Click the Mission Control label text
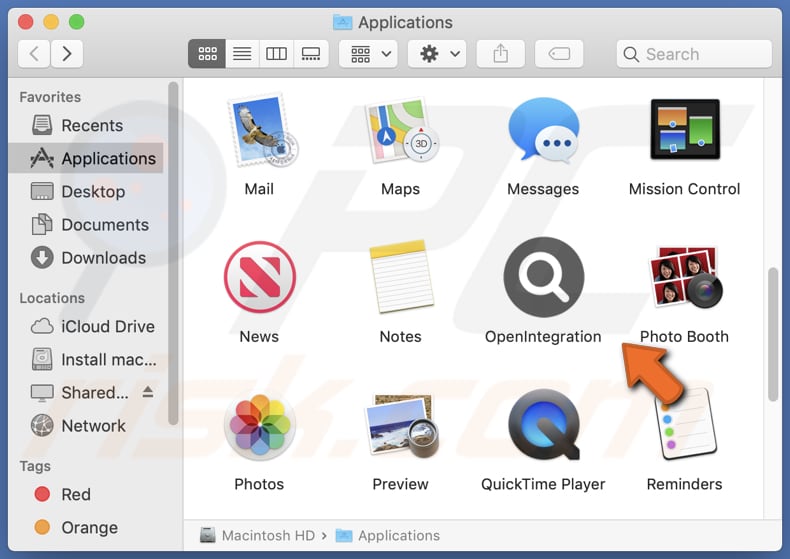The height and width of the screenshot is (559, 790). 684,189
